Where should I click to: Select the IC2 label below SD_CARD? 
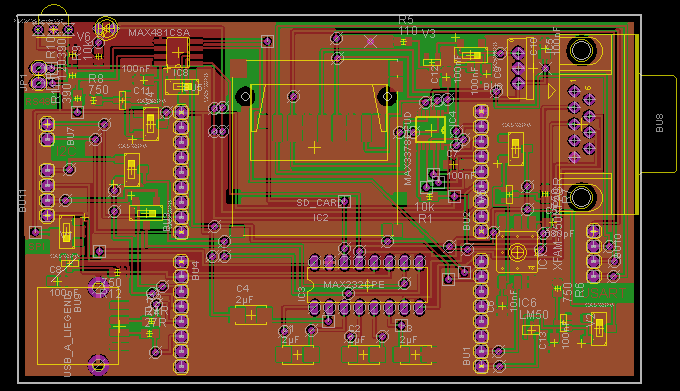[x=321, y=218]
